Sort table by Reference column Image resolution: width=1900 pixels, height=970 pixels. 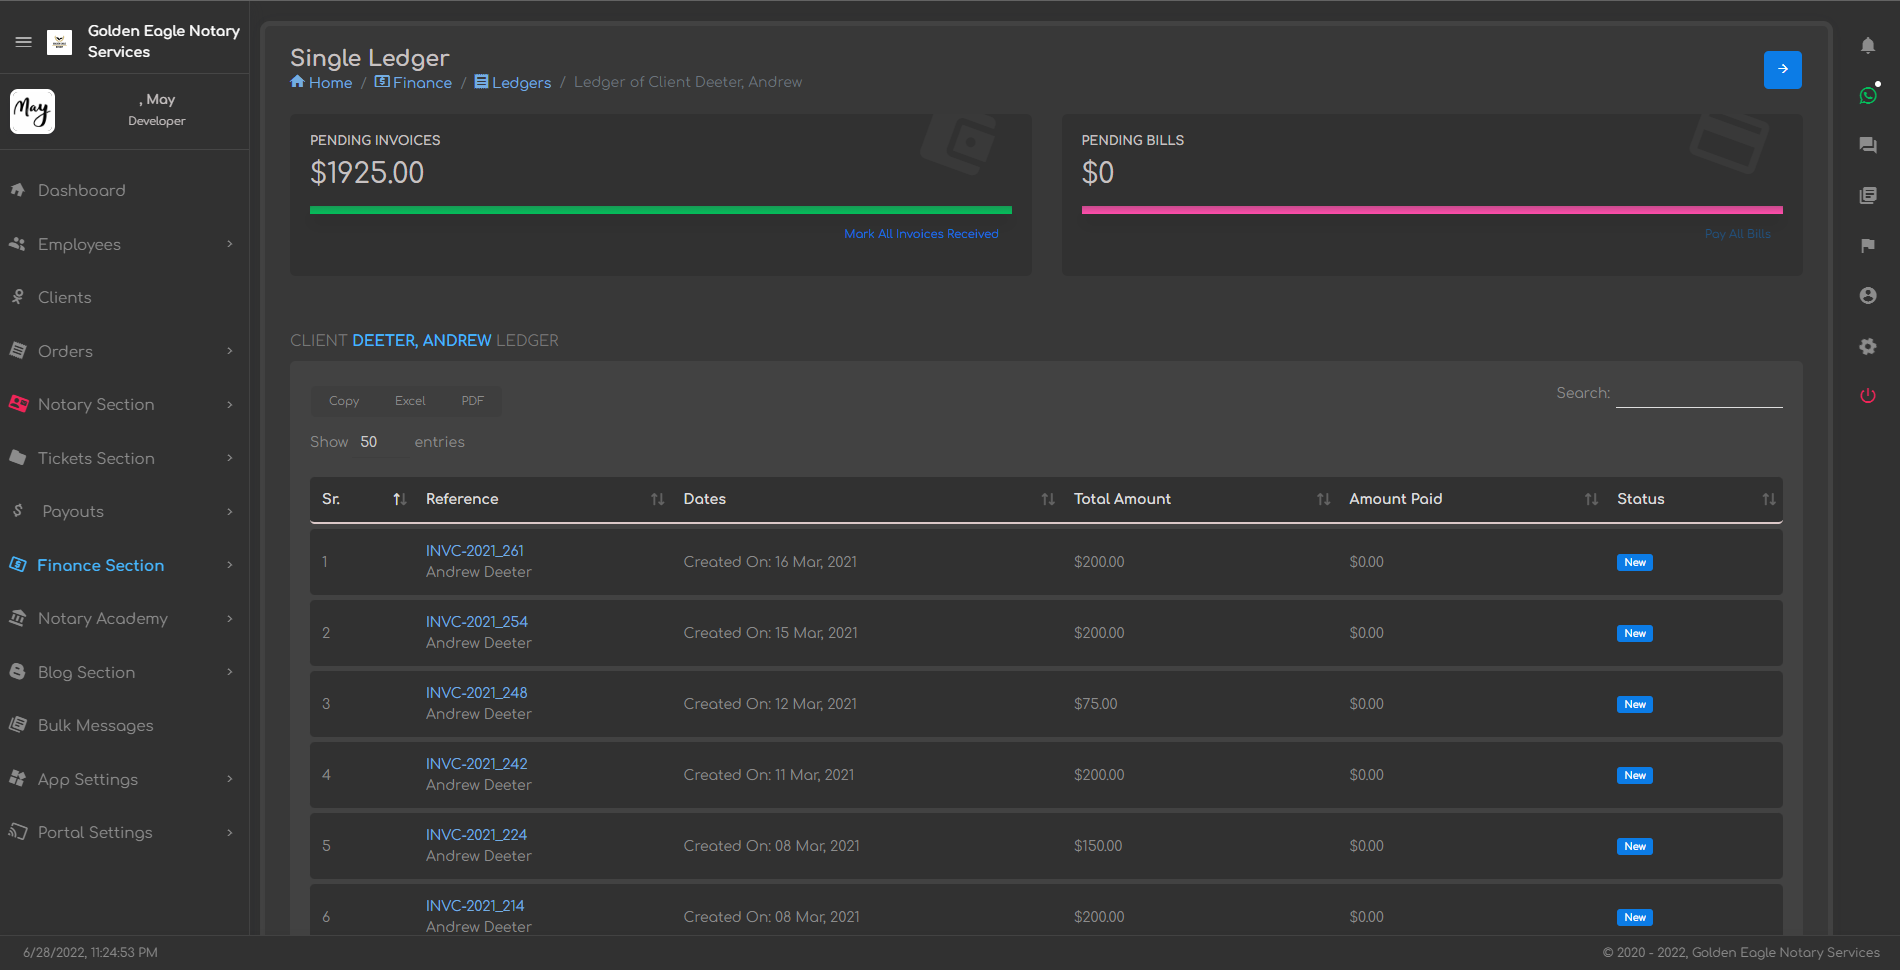point(543,499)
